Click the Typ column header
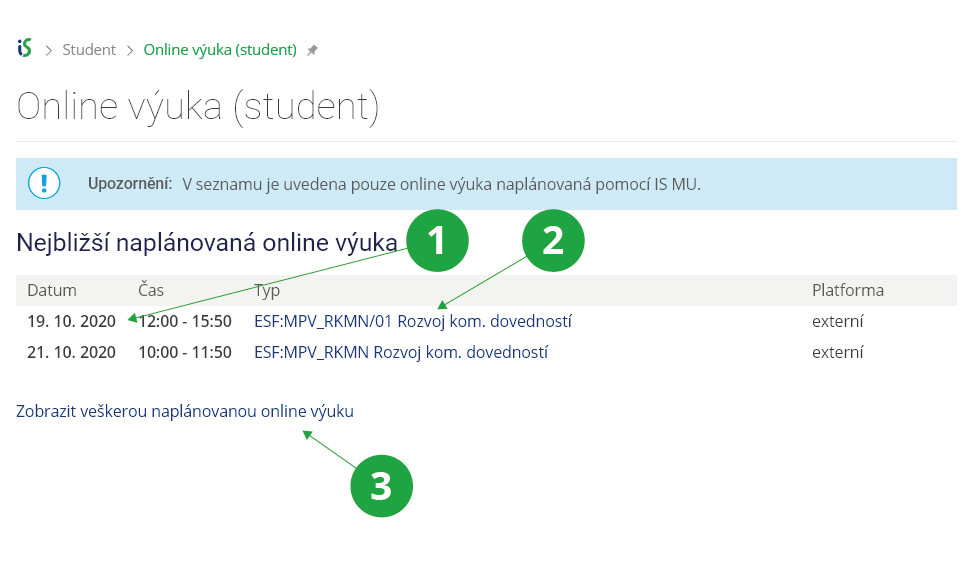The height and width of the screenshot is (569, 969). coord(267,290)
